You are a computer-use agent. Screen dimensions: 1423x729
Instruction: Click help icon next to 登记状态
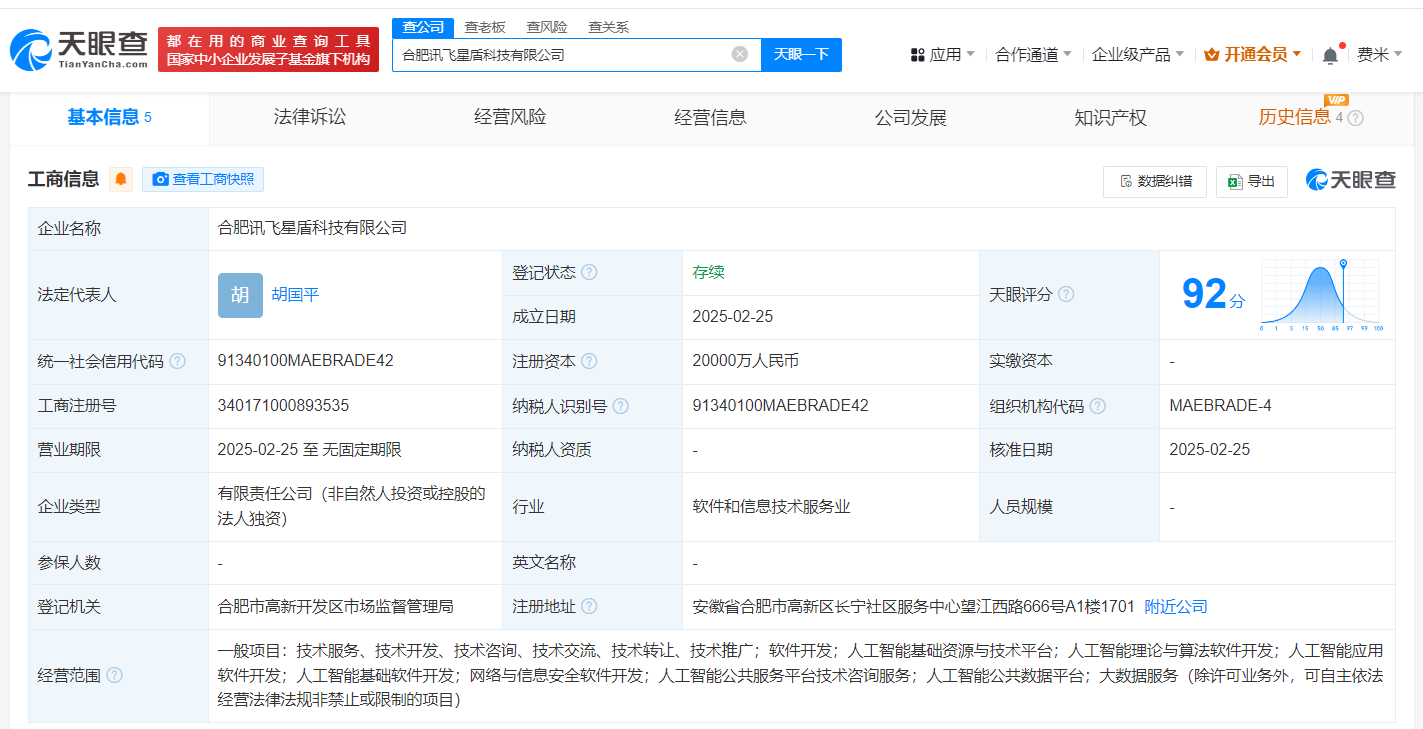[x=589, y=273]
